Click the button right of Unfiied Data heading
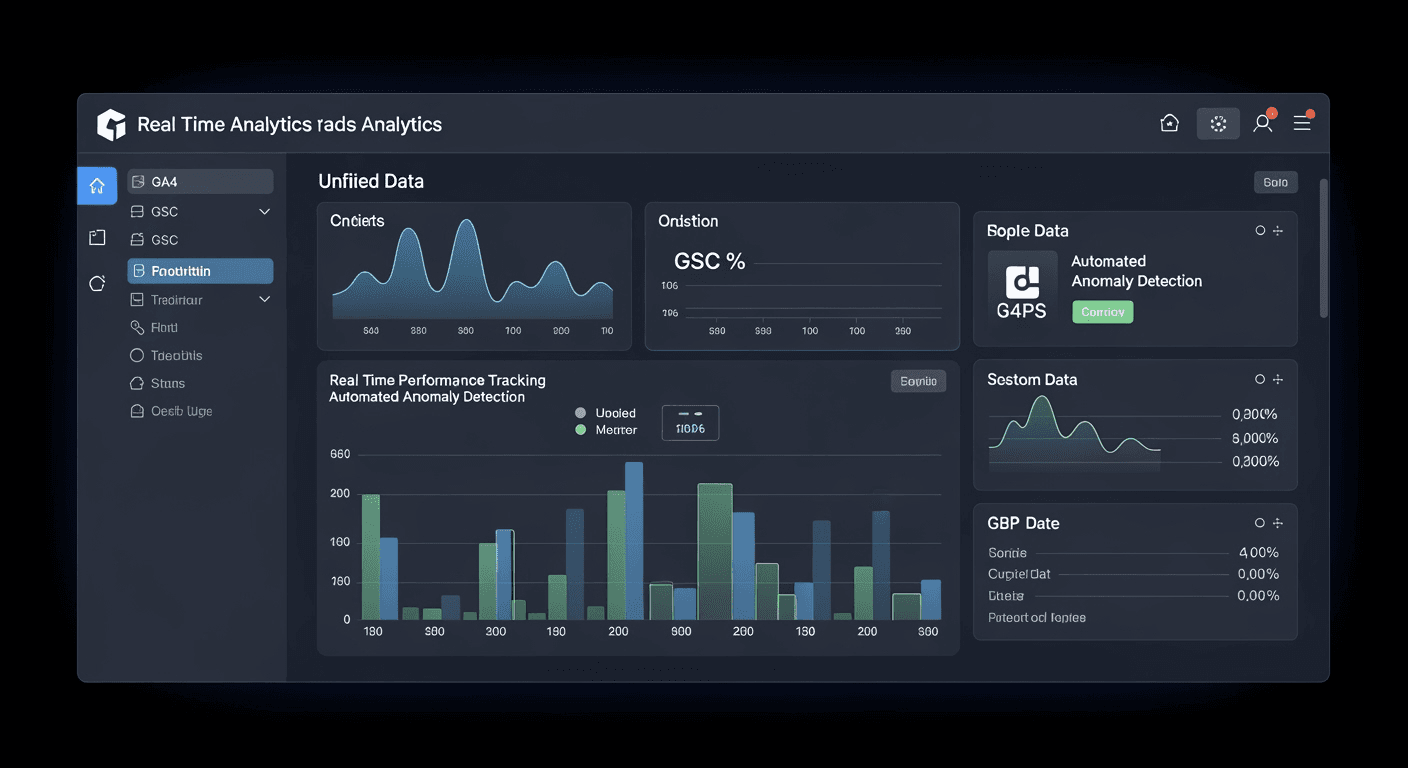The image size is (1408, 768). pos(1275,182)
